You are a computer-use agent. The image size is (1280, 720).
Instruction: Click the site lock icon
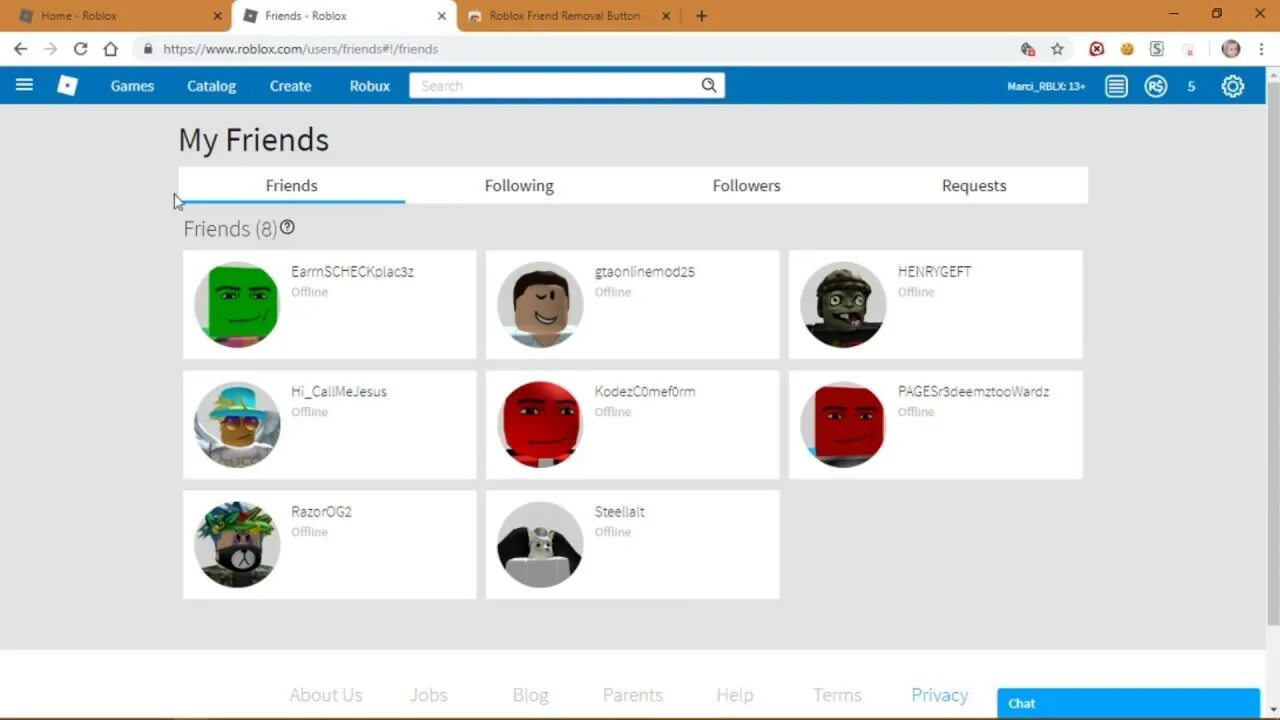coord(148,48)
